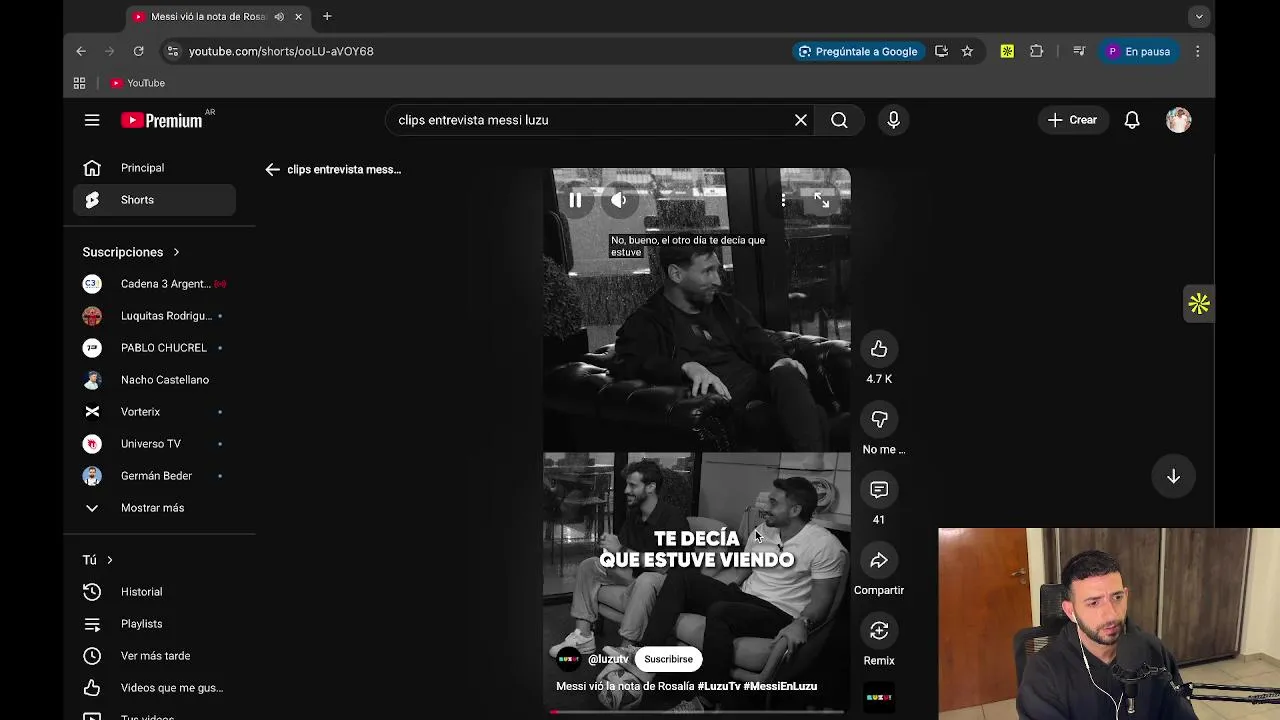Screen dimensions: 1280x720
Task: Open Germán Beder channel
Action: (154, 476)
